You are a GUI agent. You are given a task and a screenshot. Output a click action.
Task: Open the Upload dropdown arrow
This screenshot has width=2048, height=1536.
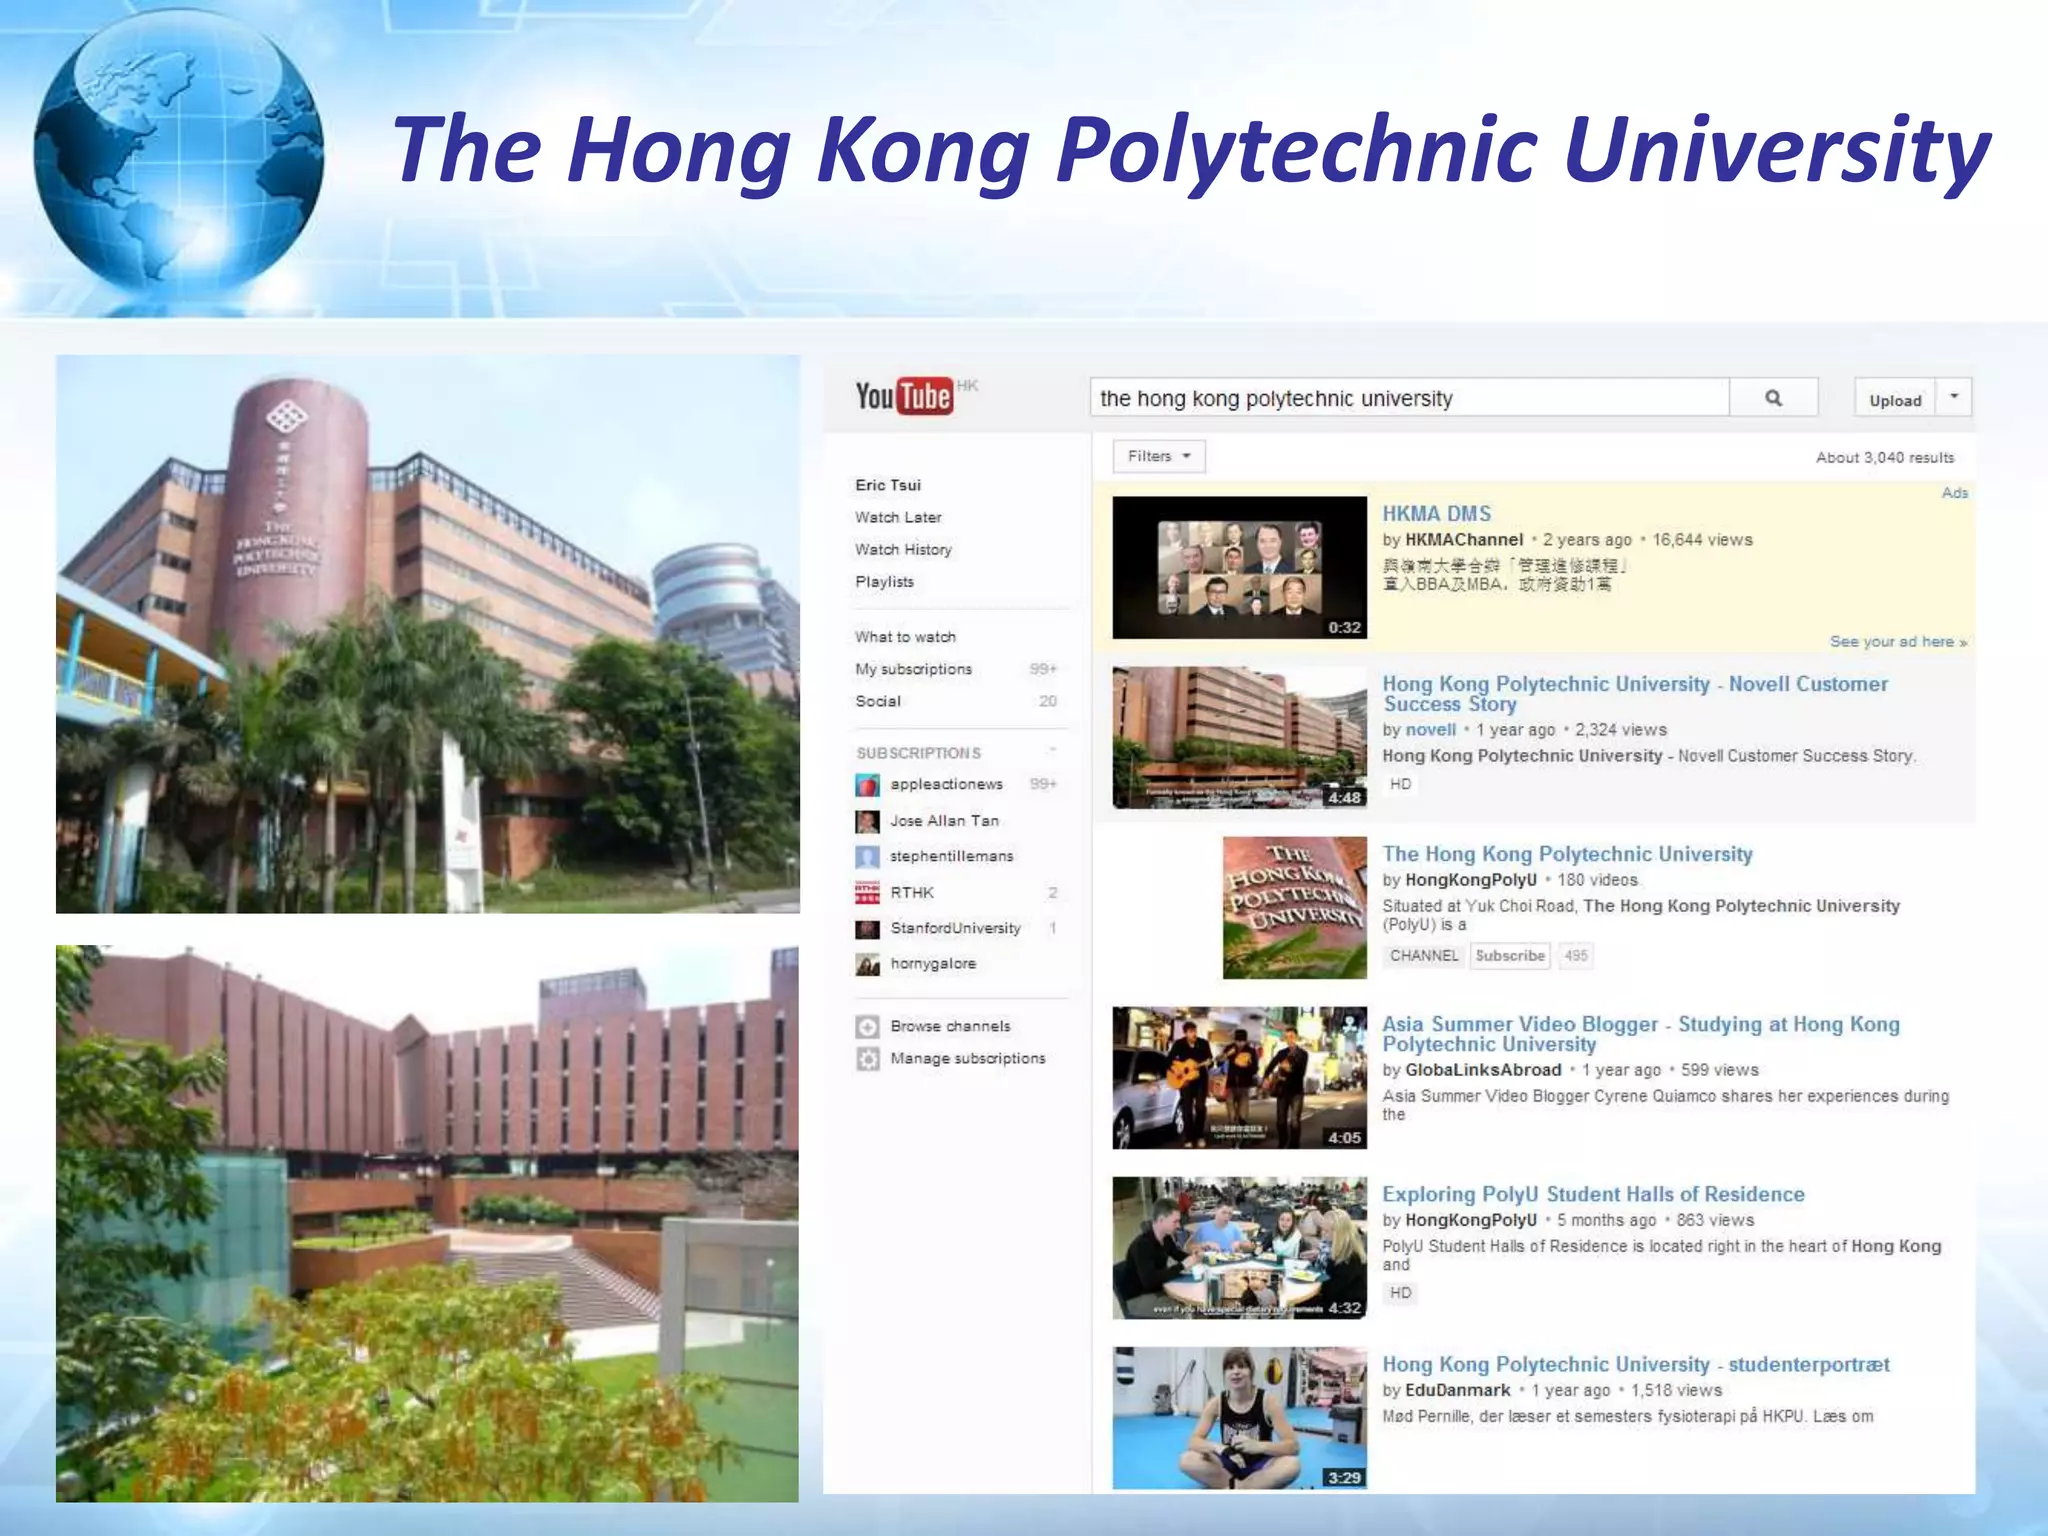point(1954,398)
